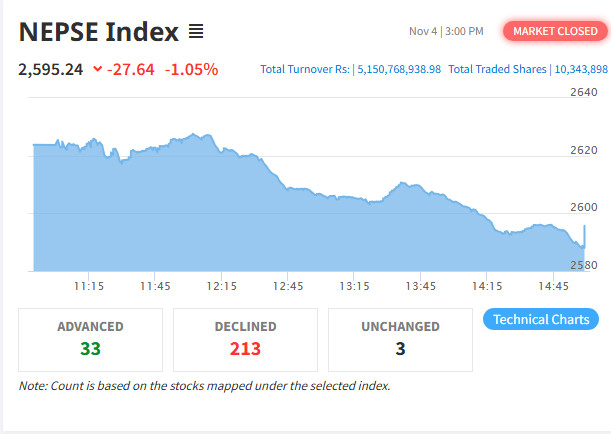Click the MARKET CLOSED status badge
This screenshot has height=434, width=611.
click(x=553, y=31)
